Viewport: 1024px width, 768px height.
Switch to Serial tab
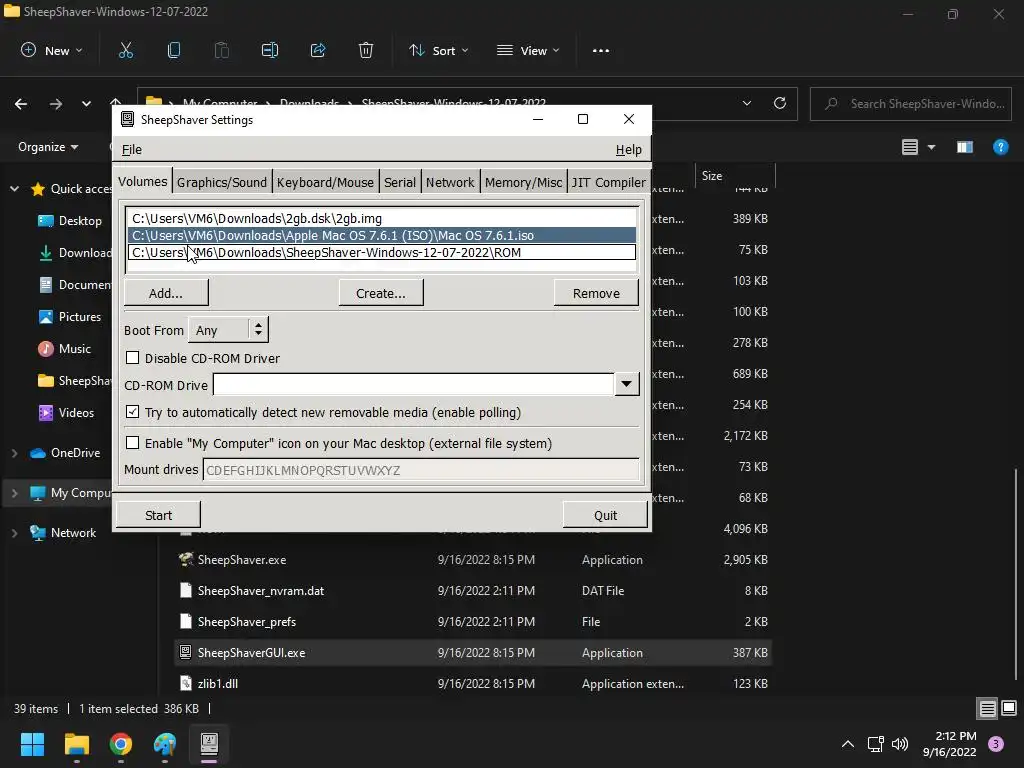pos(400,182)
